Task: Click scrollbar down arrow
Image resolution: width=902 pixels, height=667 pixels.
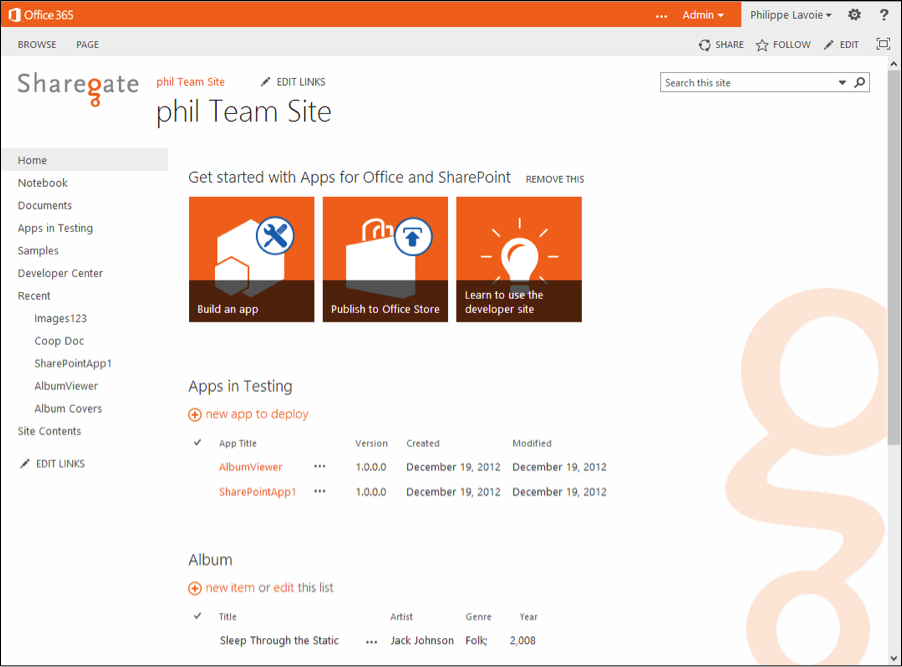Action: point(893,658)
